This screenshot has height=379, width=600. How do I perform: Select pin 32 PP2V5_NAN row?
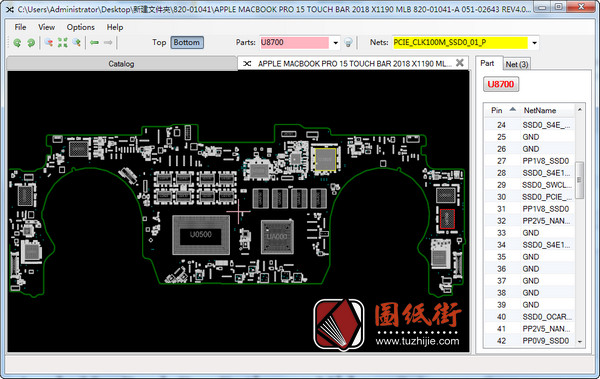[x=530, y=221]
